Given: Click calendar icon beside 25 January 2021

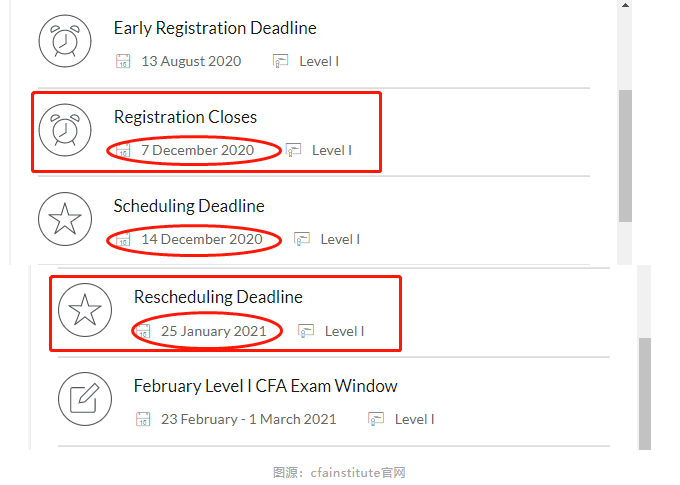Looking at the screenshot, I should pyautogui.click(x=143, y=331).
